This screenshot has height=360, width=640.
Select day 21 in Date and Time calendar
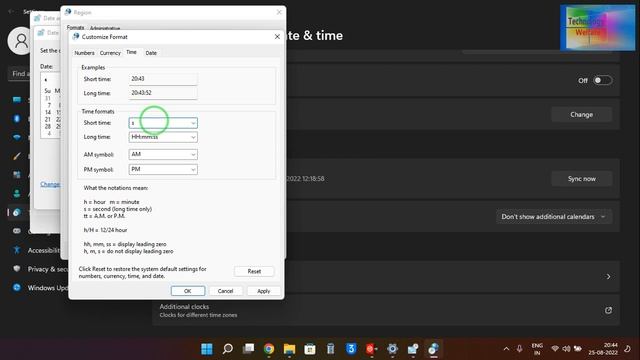click(x=48, y=120)
